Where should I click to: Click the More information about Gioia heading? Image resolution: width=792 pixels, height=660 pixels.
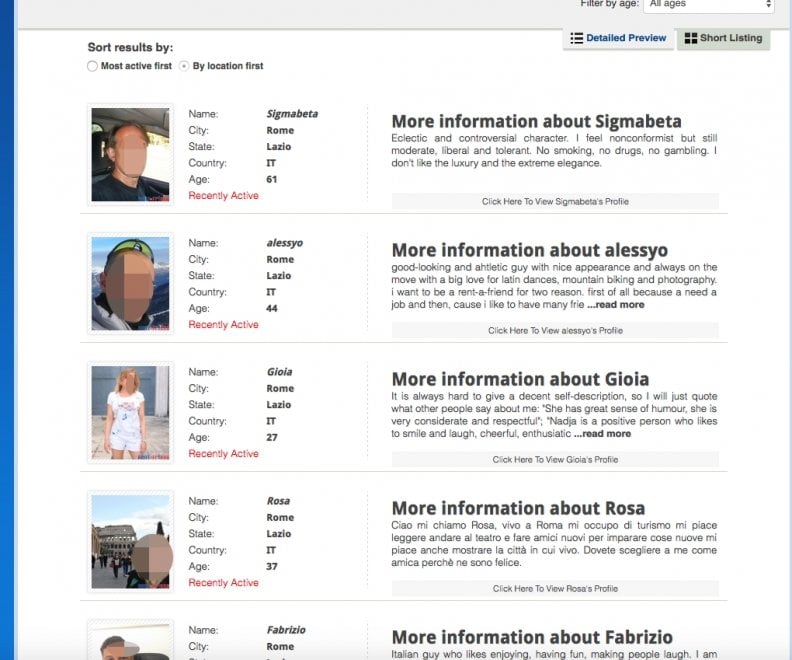click(x=520, y=379)
